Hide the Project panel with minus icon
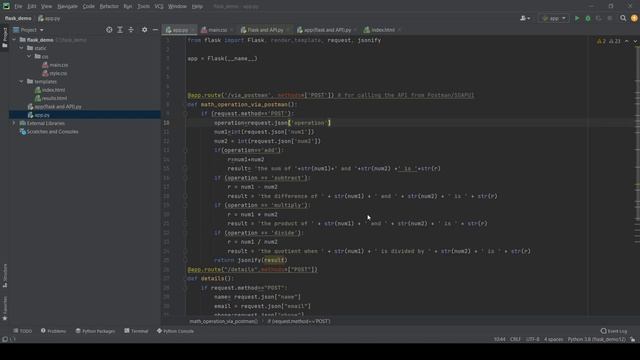The image size is (640, 360). (155, 30)
